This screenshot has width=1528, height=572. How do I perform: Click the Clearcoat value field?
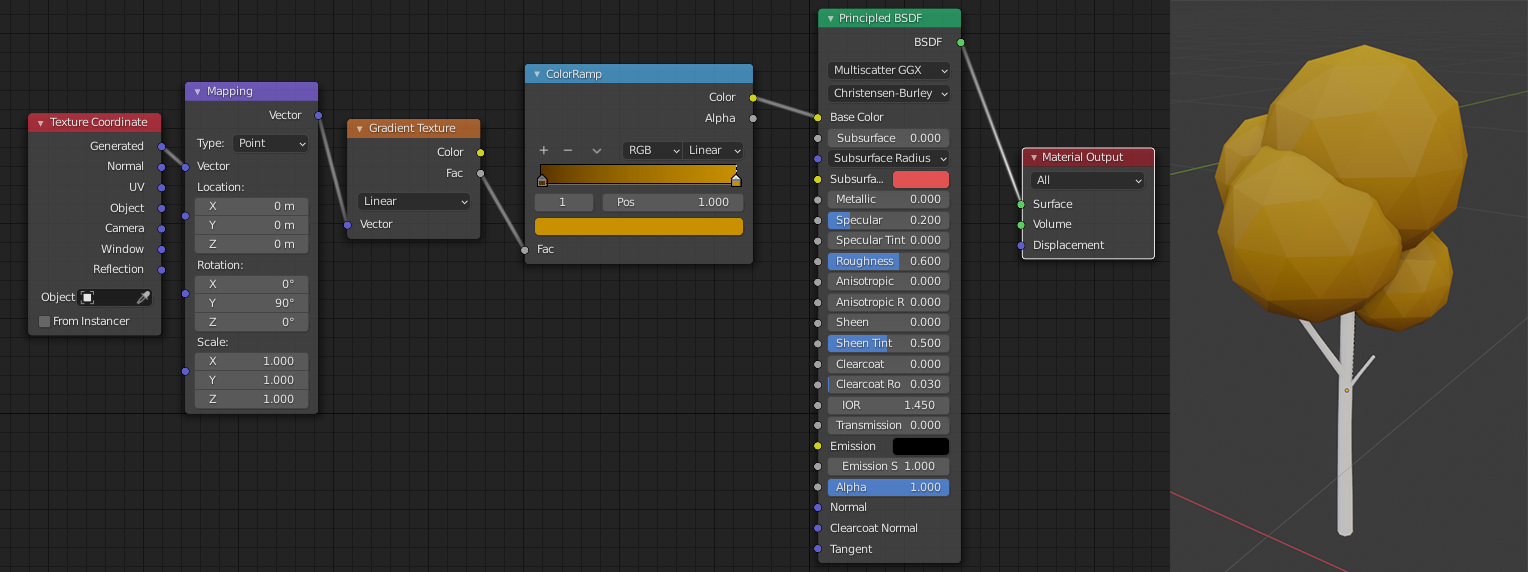coord(889,364)
